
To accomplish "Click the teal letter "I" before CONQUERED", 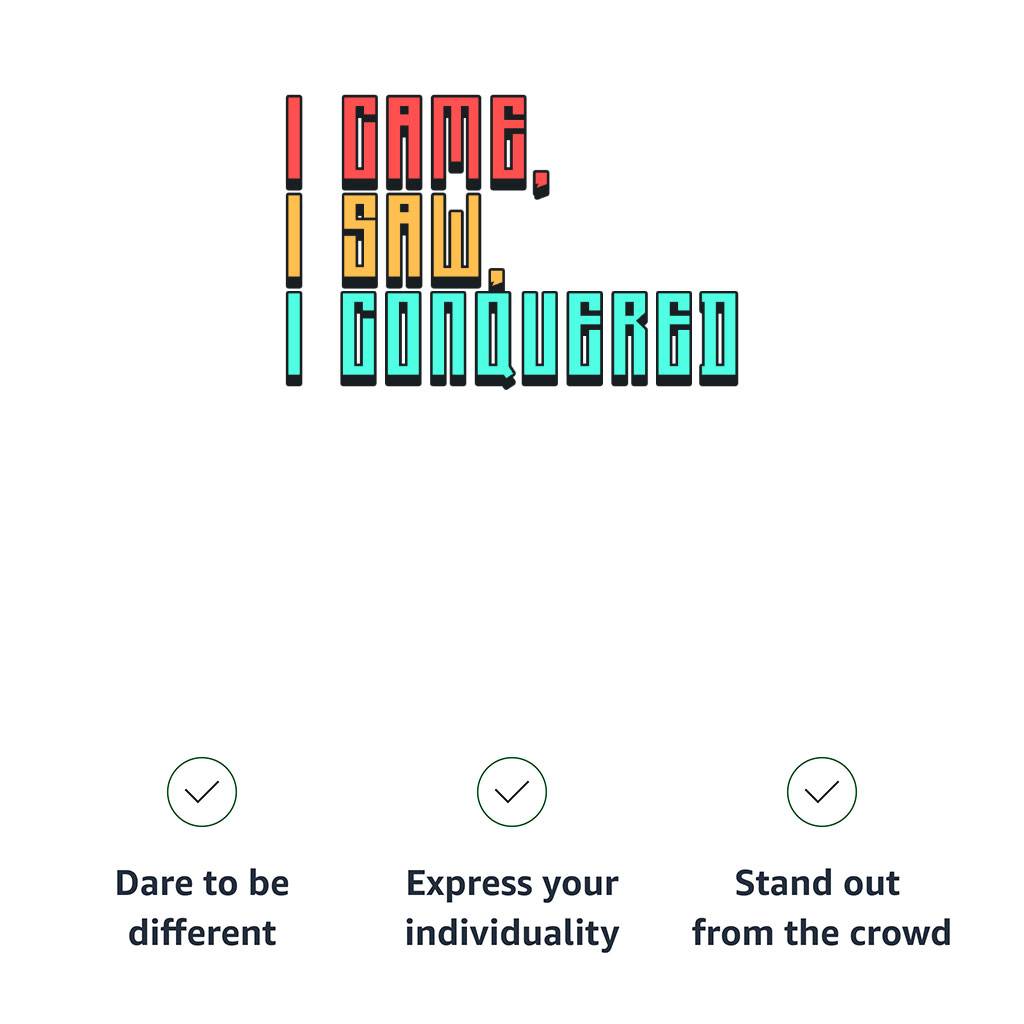I will click(294, 338).
